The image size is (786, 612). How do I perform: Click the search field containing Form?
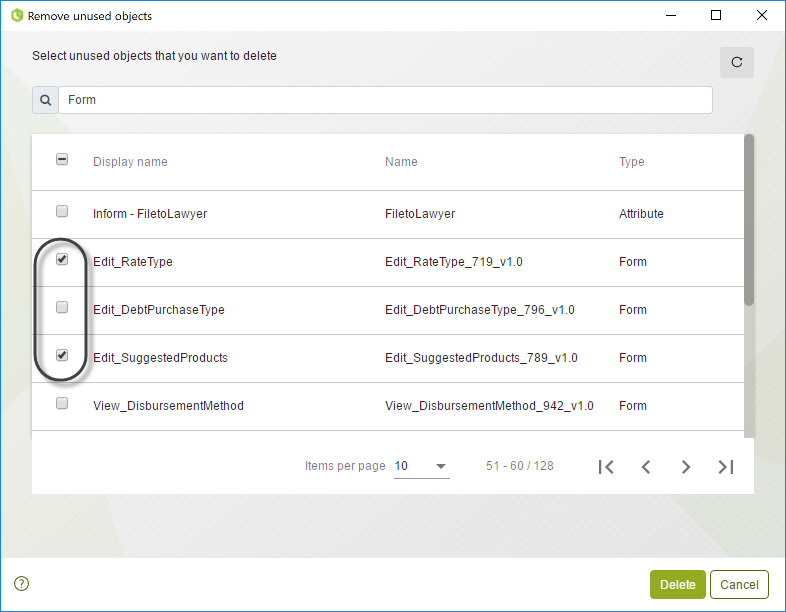[x=385, y=100]
